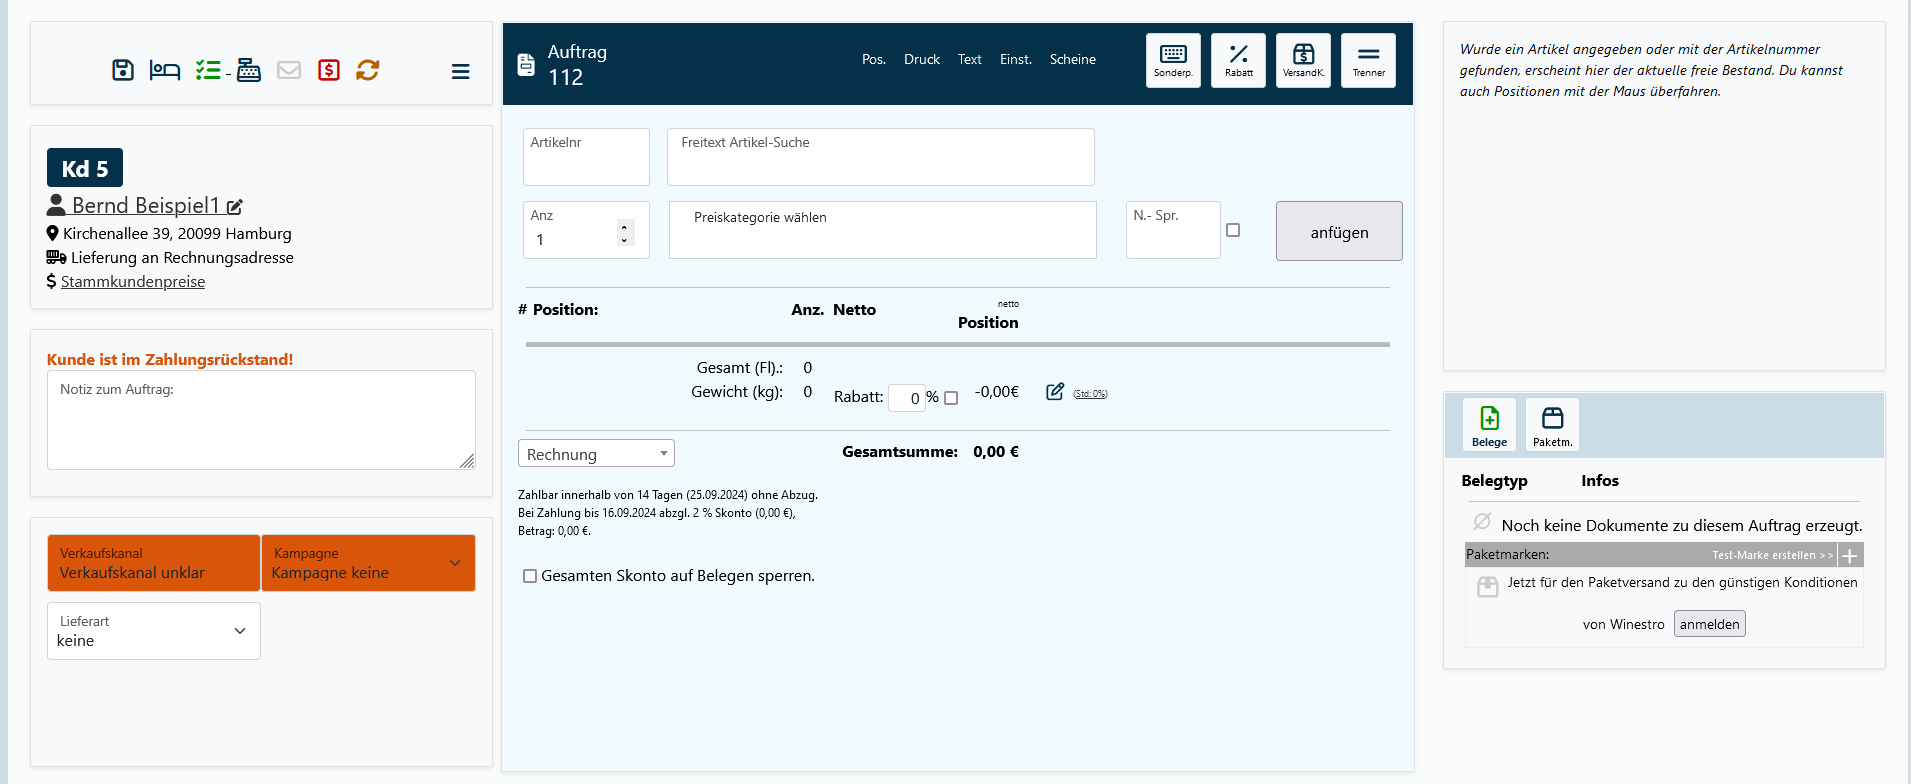Open the VersandK. shipping costs button
The width and height of the screenshot is (1911, 784).
pyautogui.click(x=1303, y=60)
